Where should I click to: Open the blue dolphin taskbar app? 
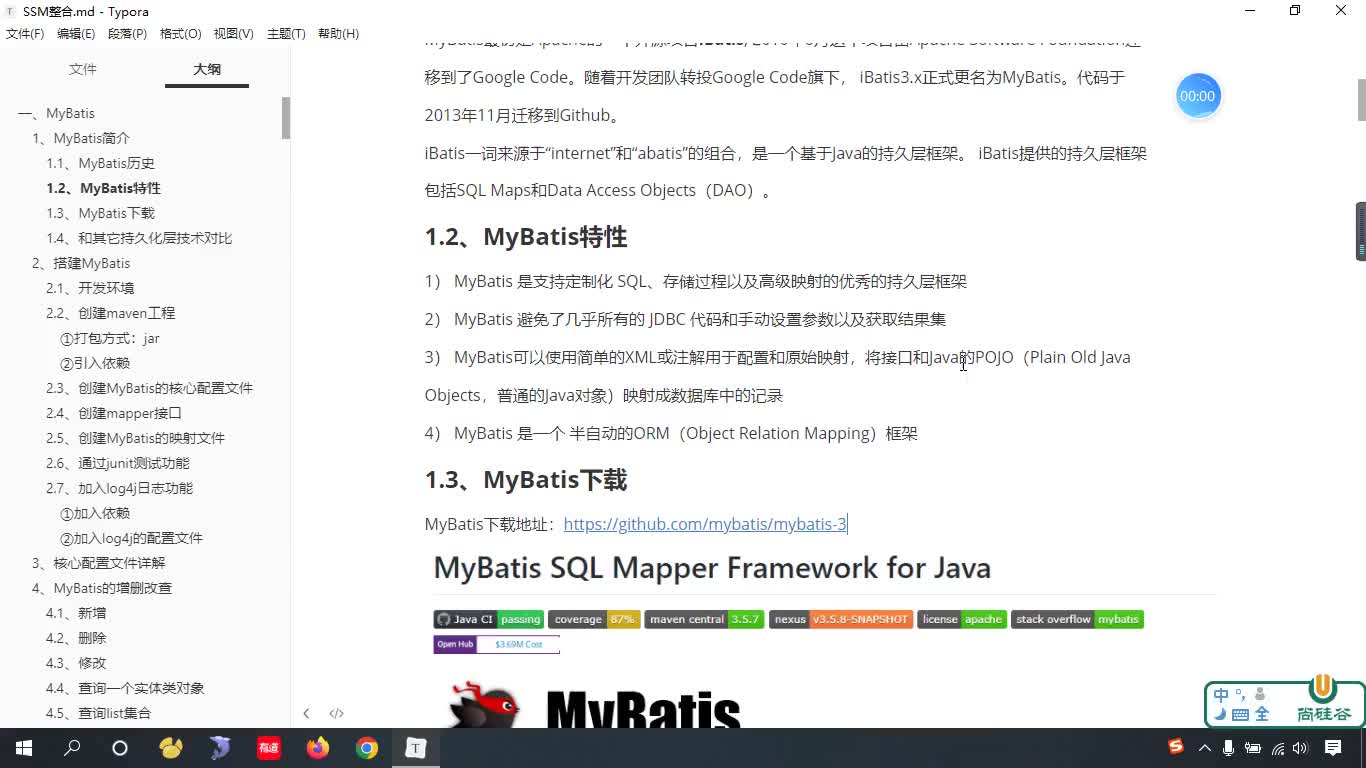click(219, 747)
